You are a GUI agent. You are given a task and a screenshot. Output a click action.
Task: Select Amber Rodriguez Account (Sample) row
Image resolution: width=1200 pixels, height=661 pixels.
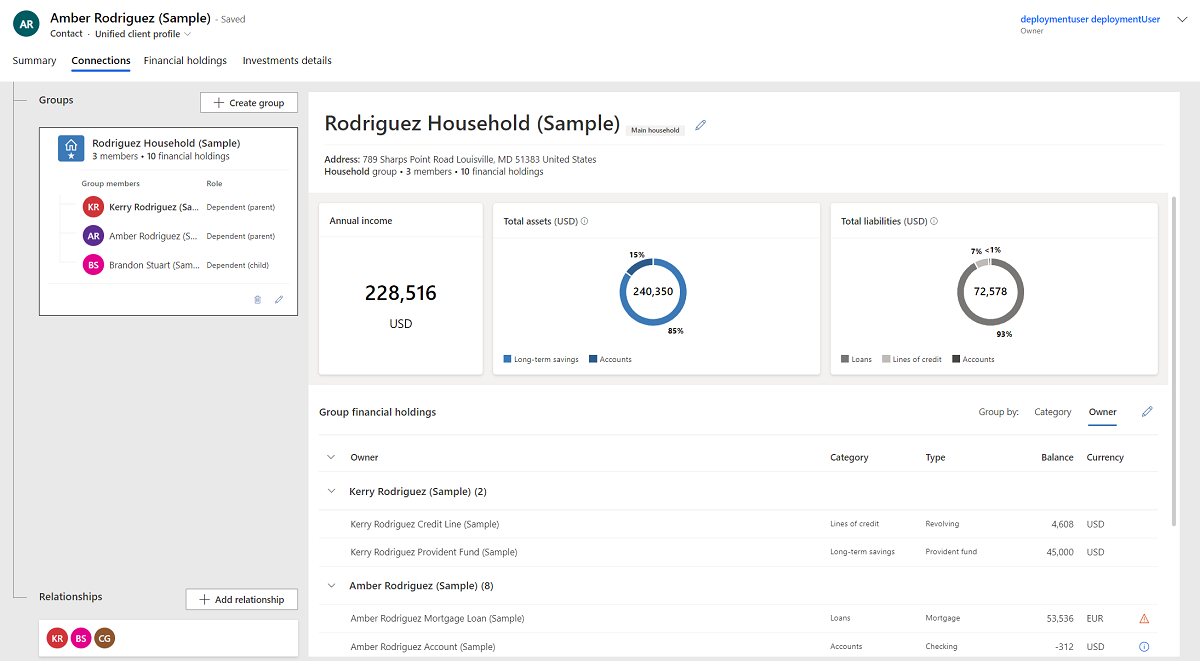(x=738, y=647)
